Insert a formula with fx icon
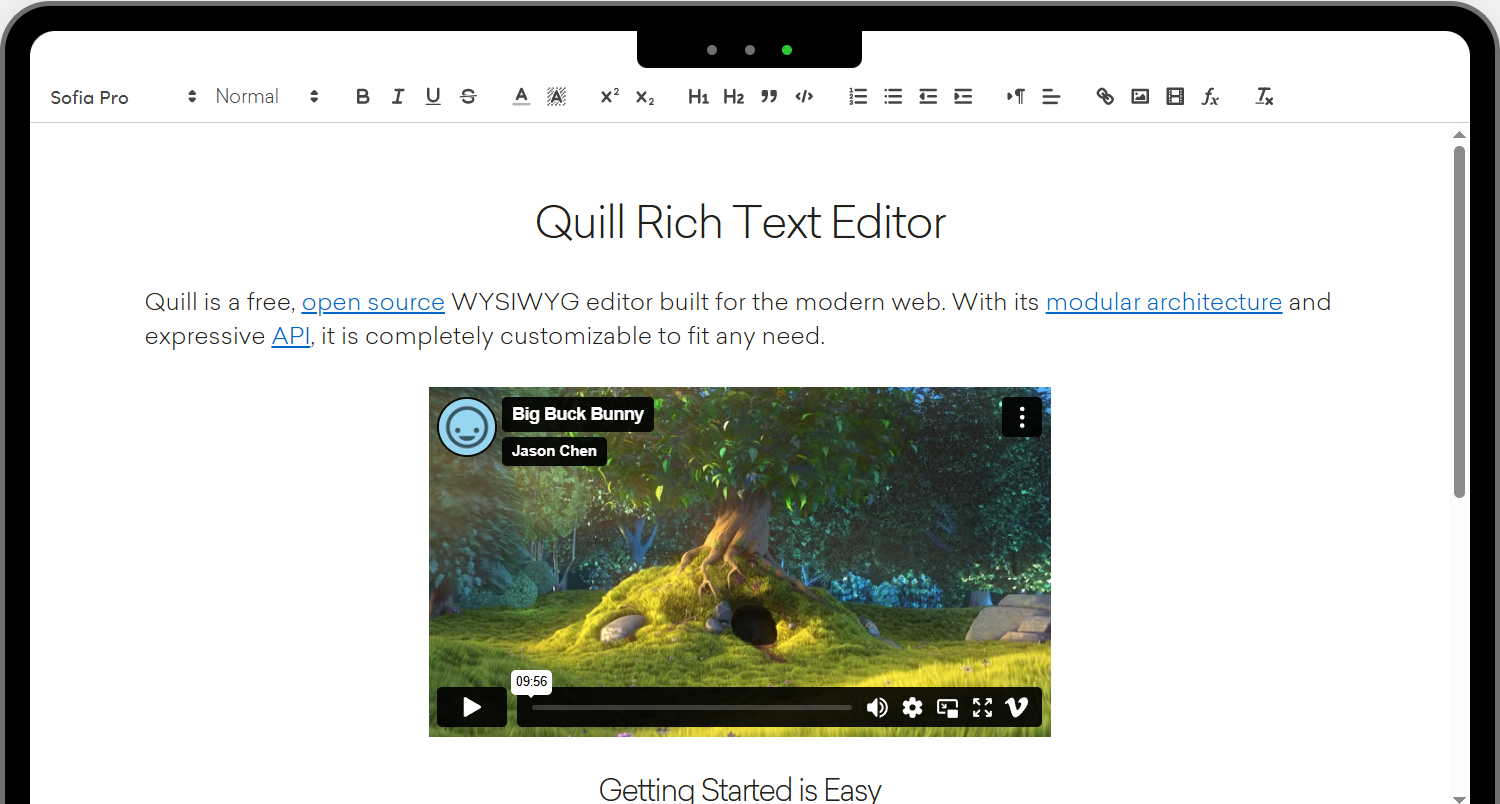 (x=1210, y=97)
